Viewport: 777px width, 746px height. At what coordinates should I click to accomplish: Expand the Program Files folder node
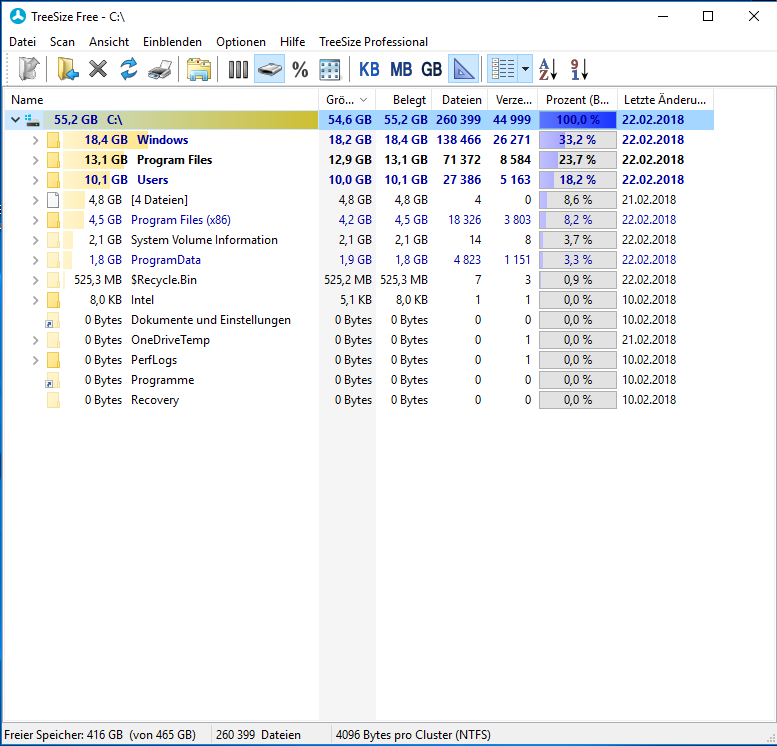35,160
